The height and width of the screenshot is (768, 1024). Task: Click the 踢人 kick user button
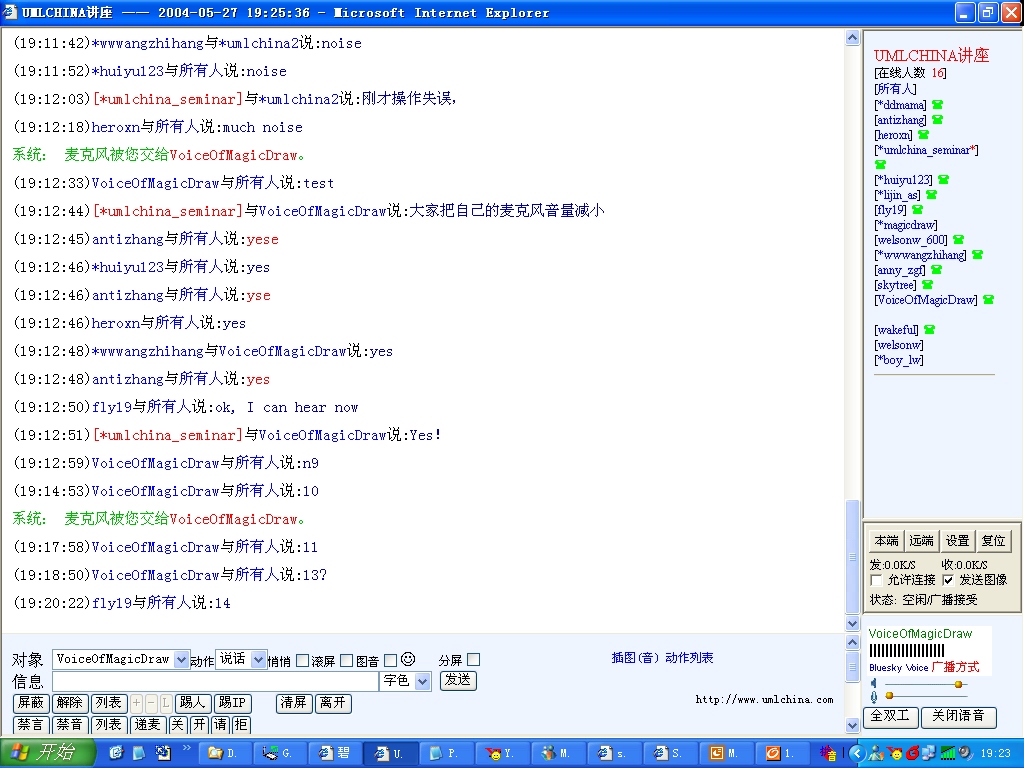pos(192,703)
